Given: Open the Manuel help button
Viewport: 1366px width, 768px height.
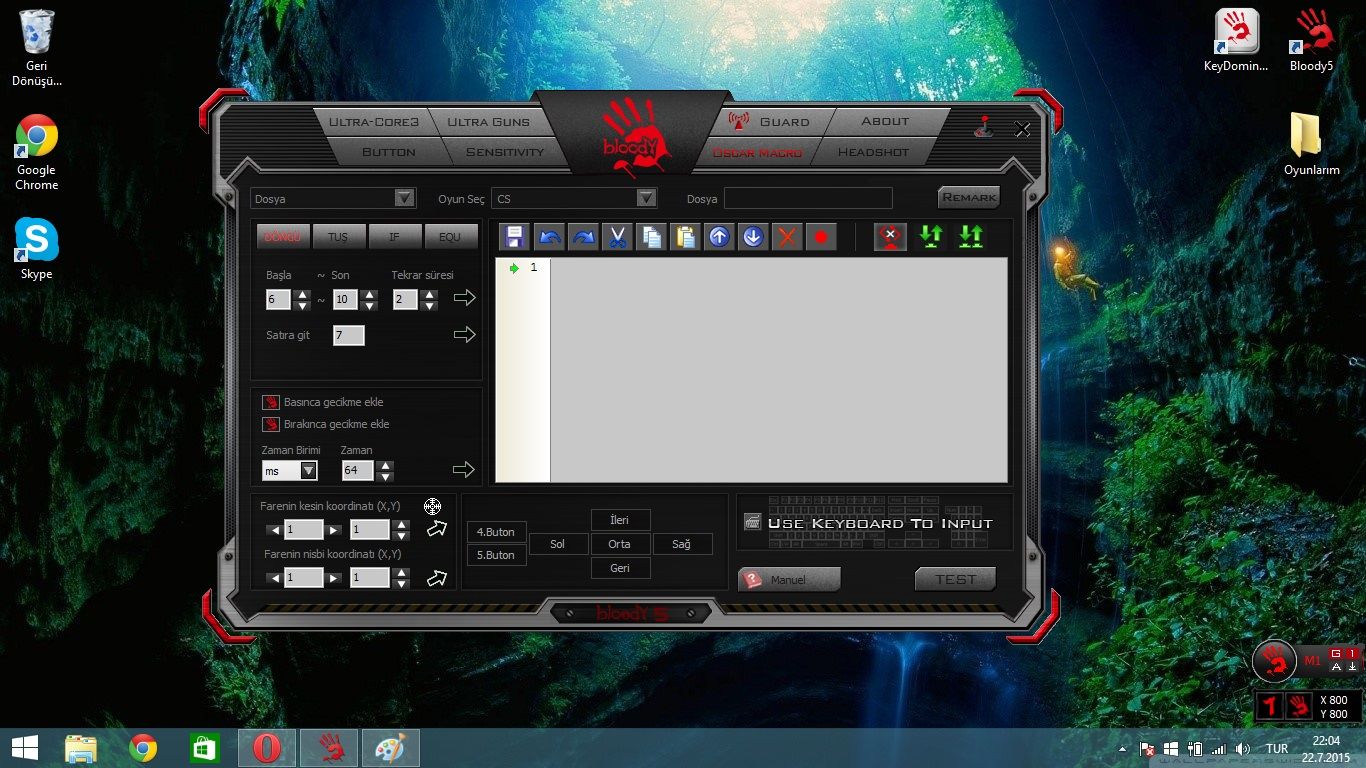Looking at the screenshot, I should pyautogui.click(x=789, y=579).
